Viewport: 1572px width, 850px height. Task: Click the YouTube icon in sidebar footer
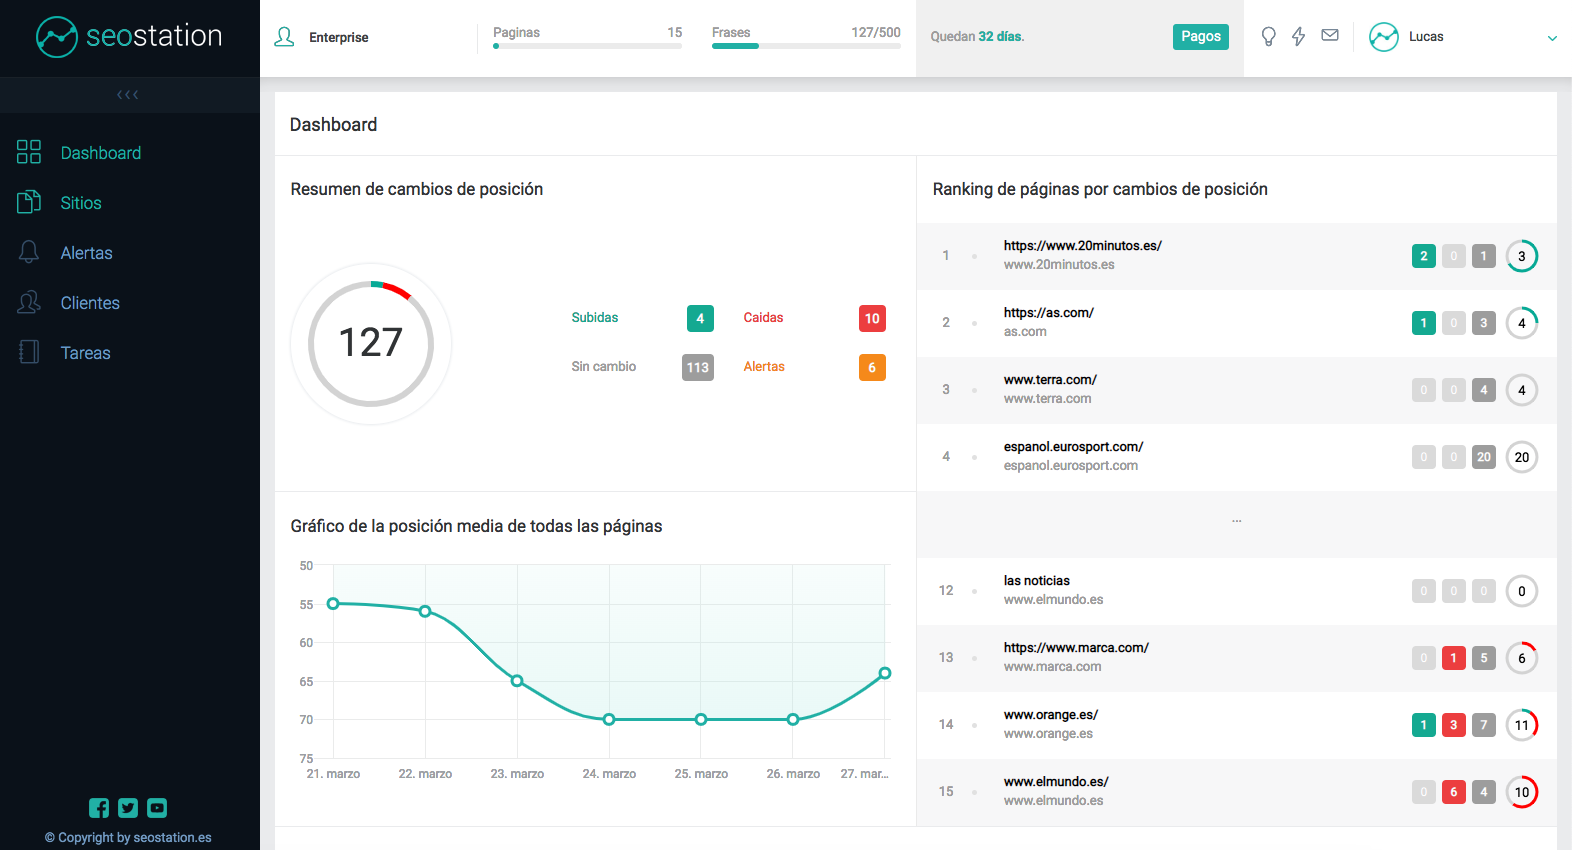(x=157, y=808)
